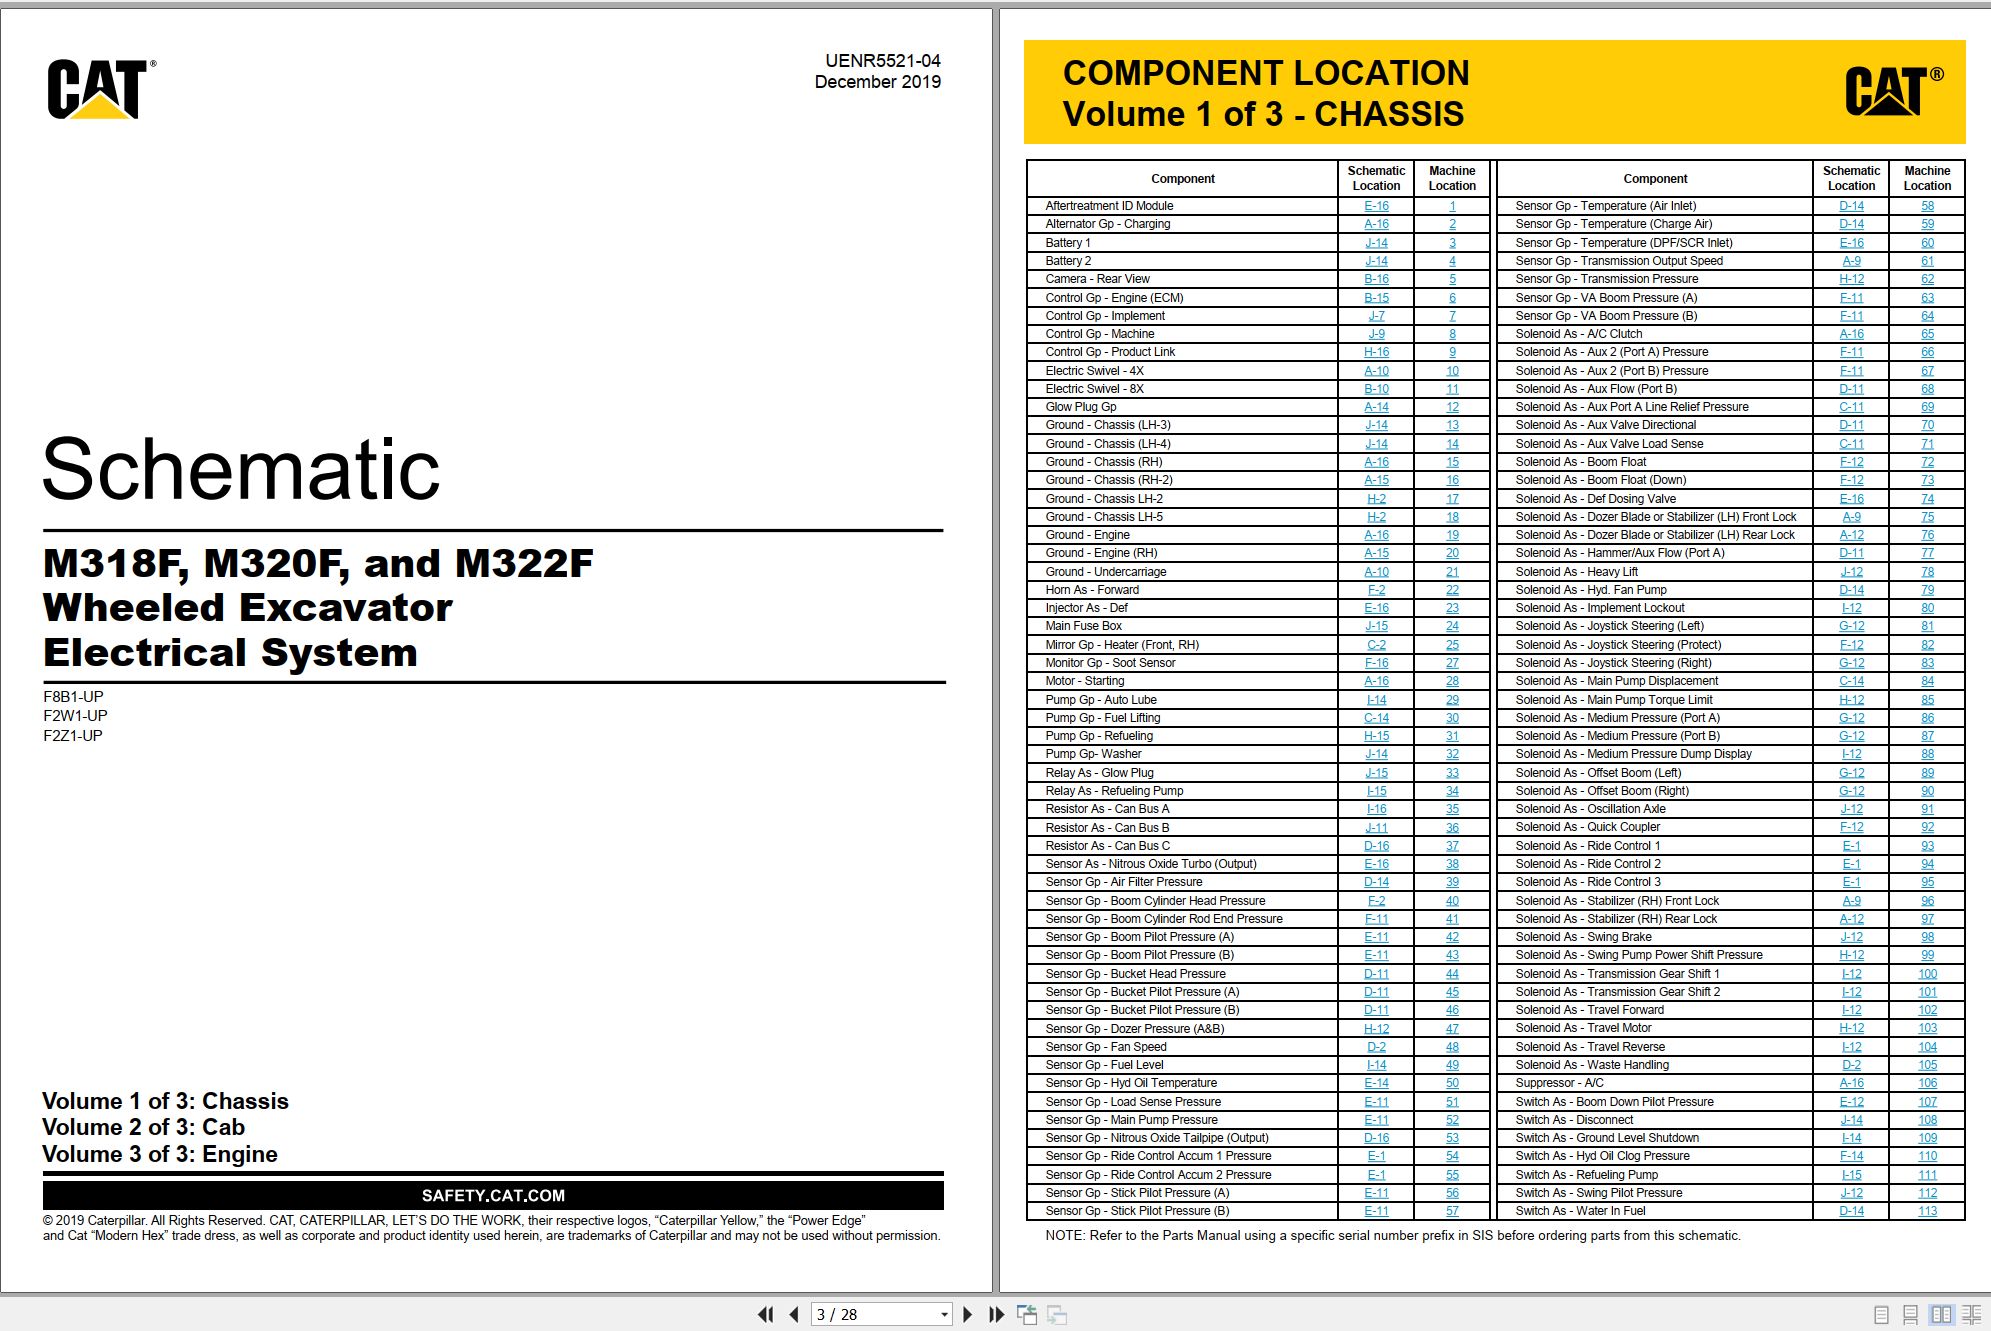Open F-2 link for Horn As - Forward
The height and width of the screenshot is (1331, 1991).
point(1376,590)
